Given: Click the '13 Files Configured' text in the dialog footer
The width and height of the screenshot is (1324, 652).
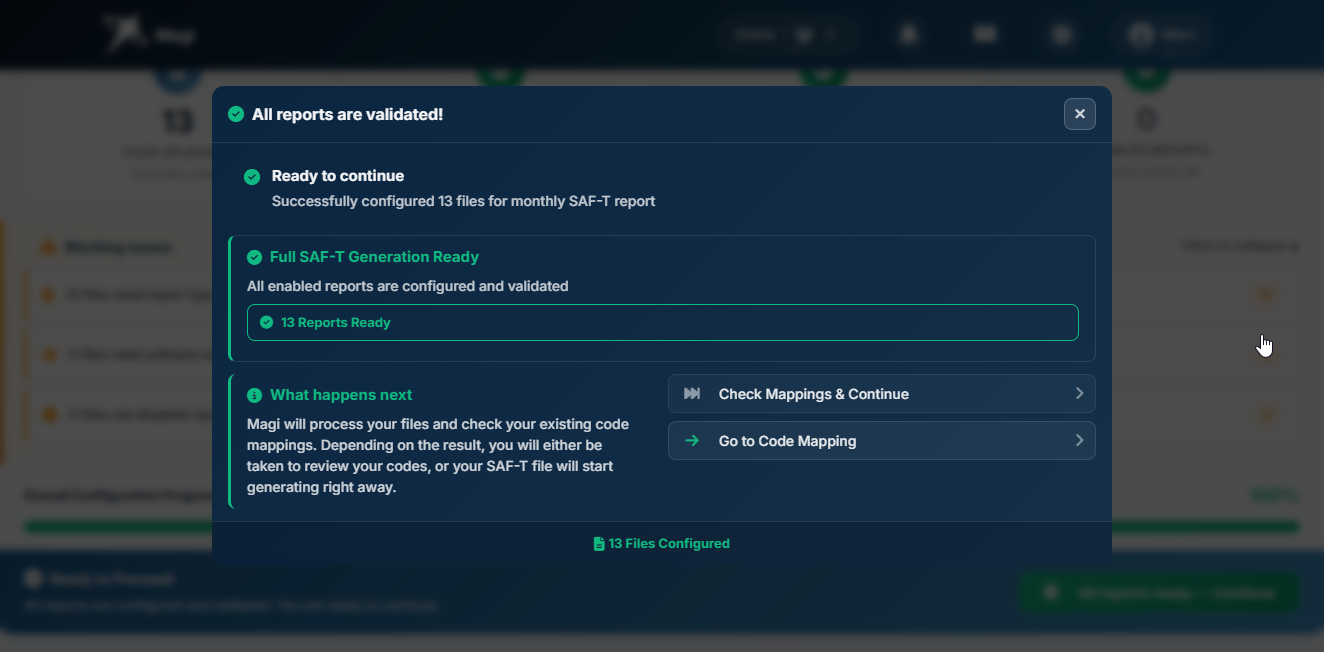Looking at the screenshot, I should (669, 544).
